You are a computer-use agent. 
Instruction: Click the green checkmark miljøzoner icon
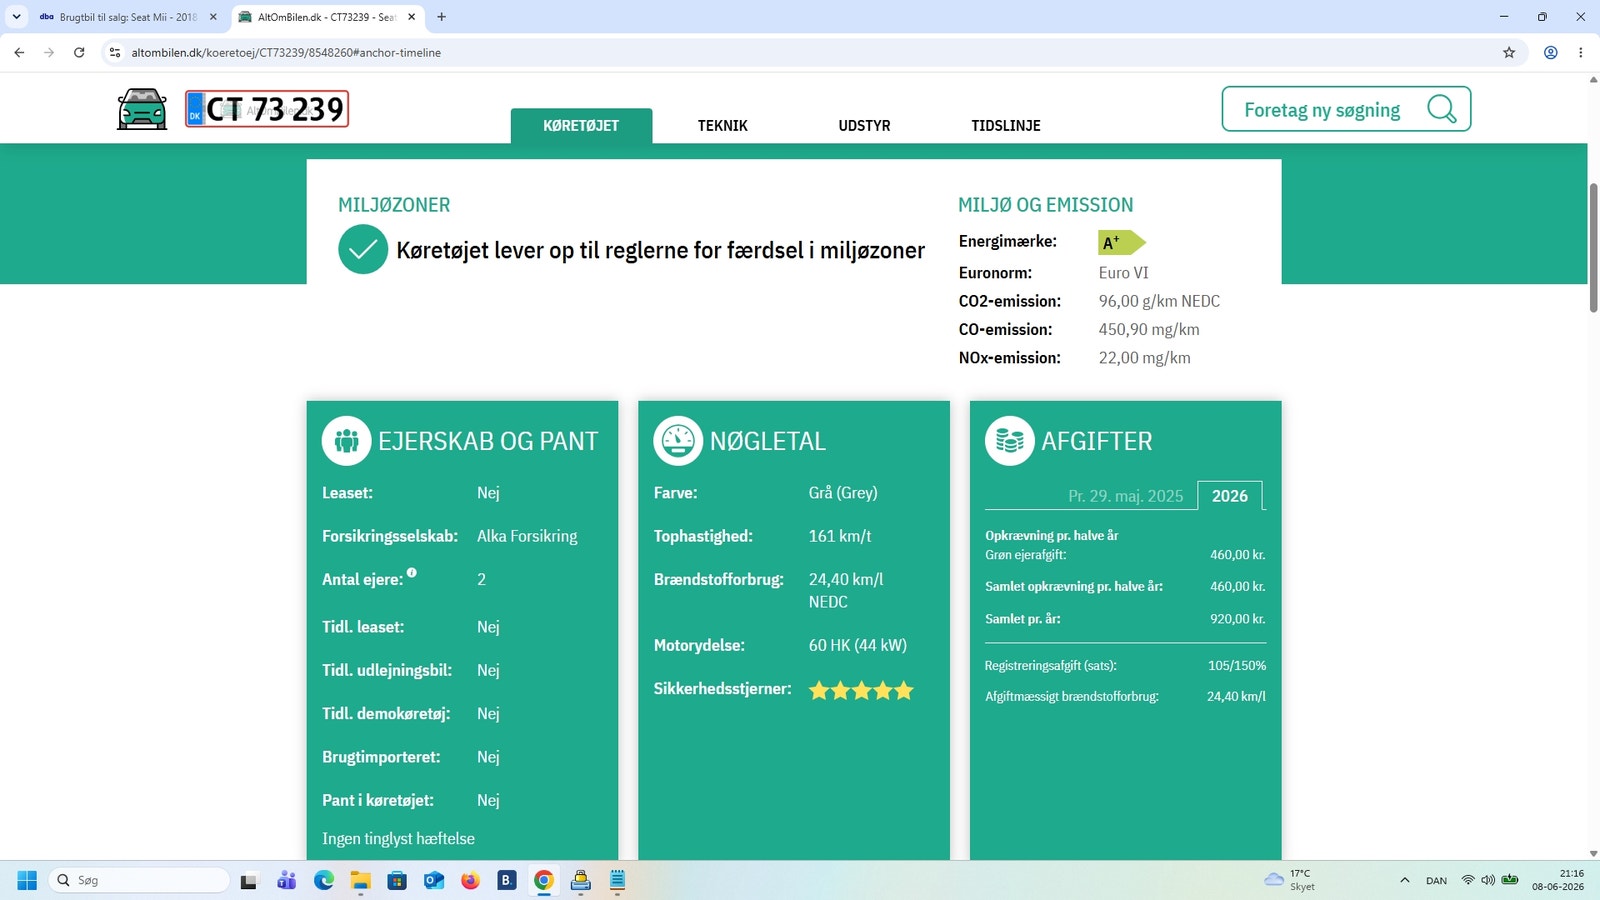tap(363, 250)
